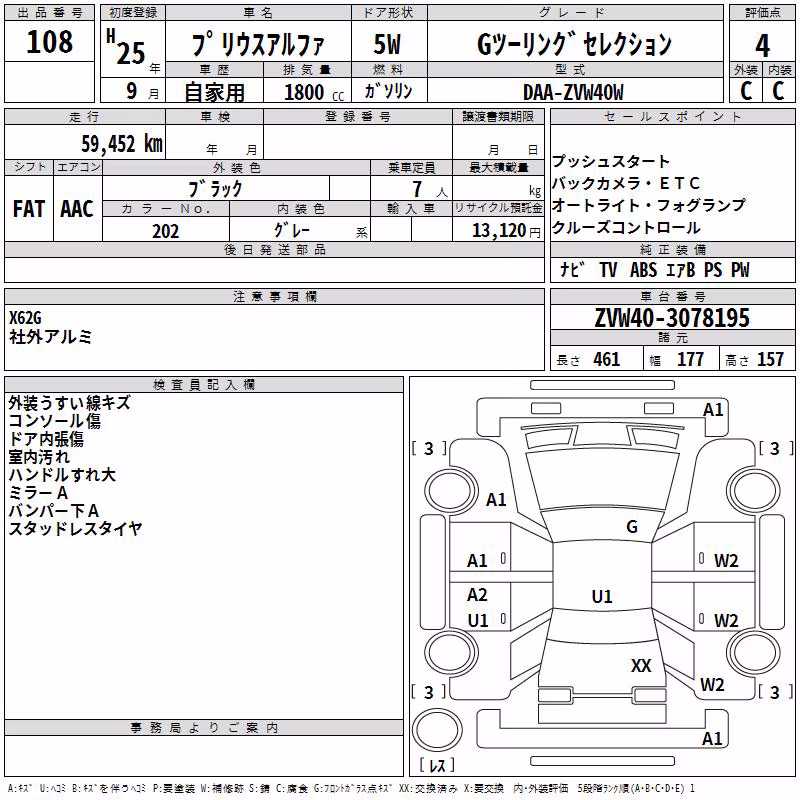Click genuine equipment ナビ
Viewport: 800px width, 800px height.
(x=572, y=269)
